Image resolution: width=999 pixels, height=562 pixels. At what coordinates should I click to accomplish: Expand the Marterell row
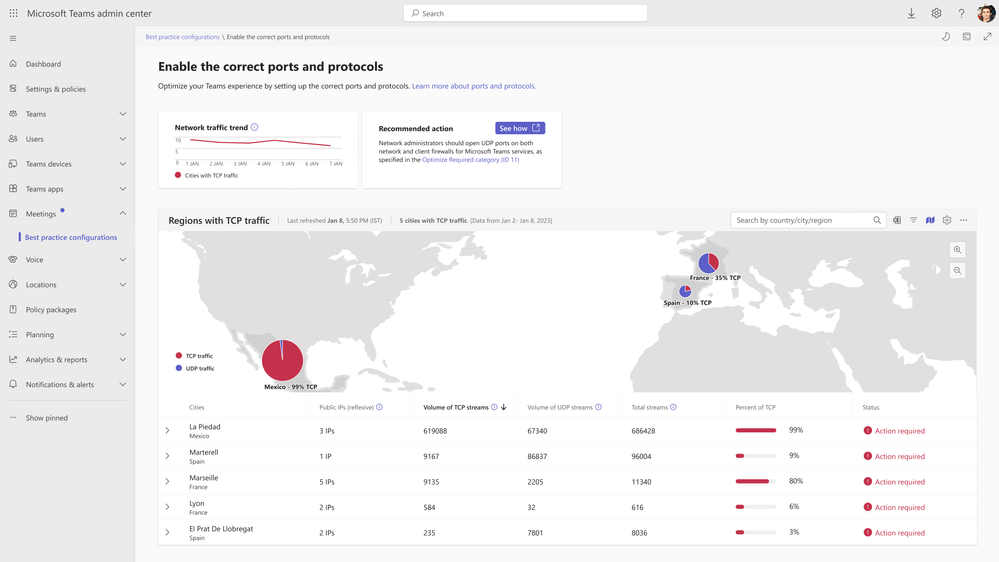[168, 456]
